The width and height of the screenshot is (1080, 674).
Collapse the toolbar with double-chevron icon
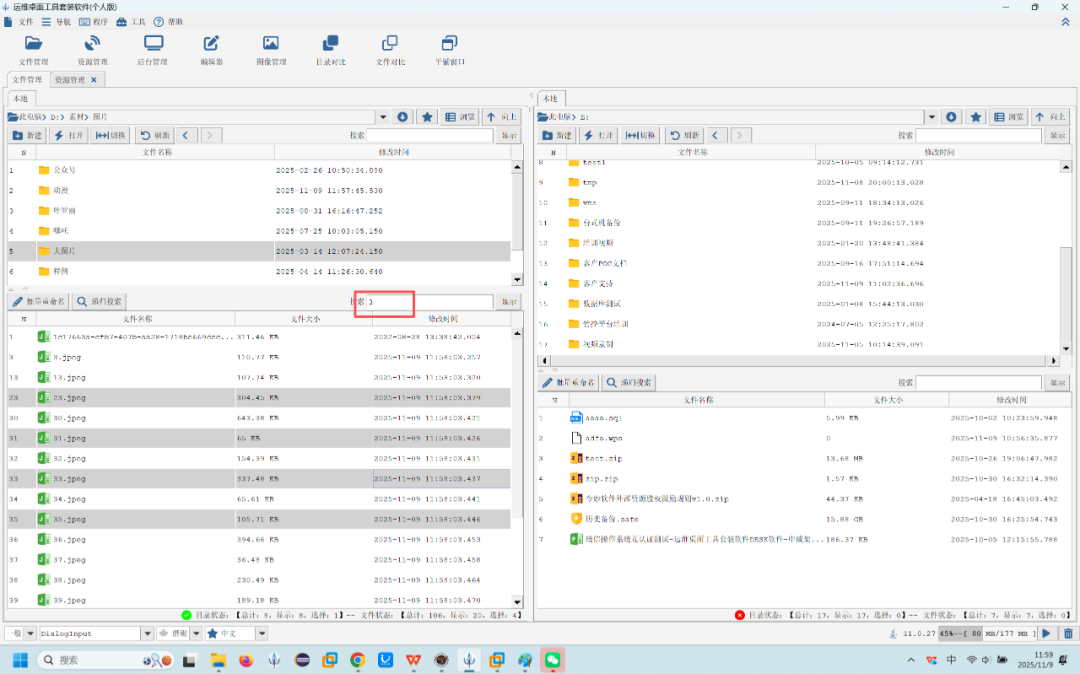[x=1066, y=22]
